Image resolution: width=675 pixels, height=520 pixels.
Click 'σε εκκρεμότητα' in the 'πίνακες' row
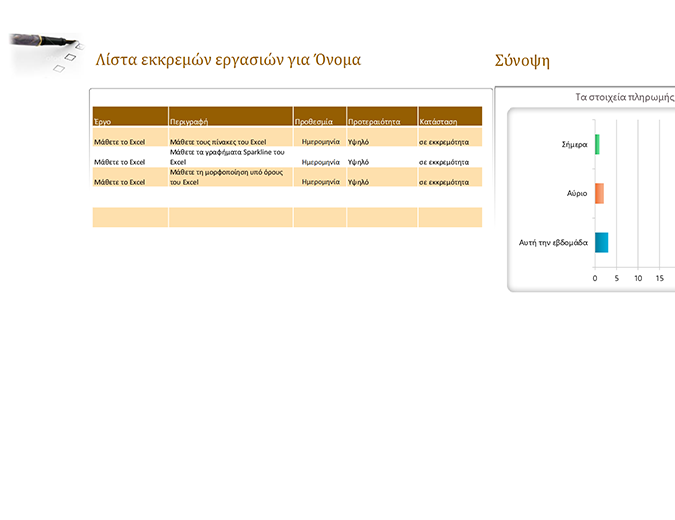tap(444, 142)
